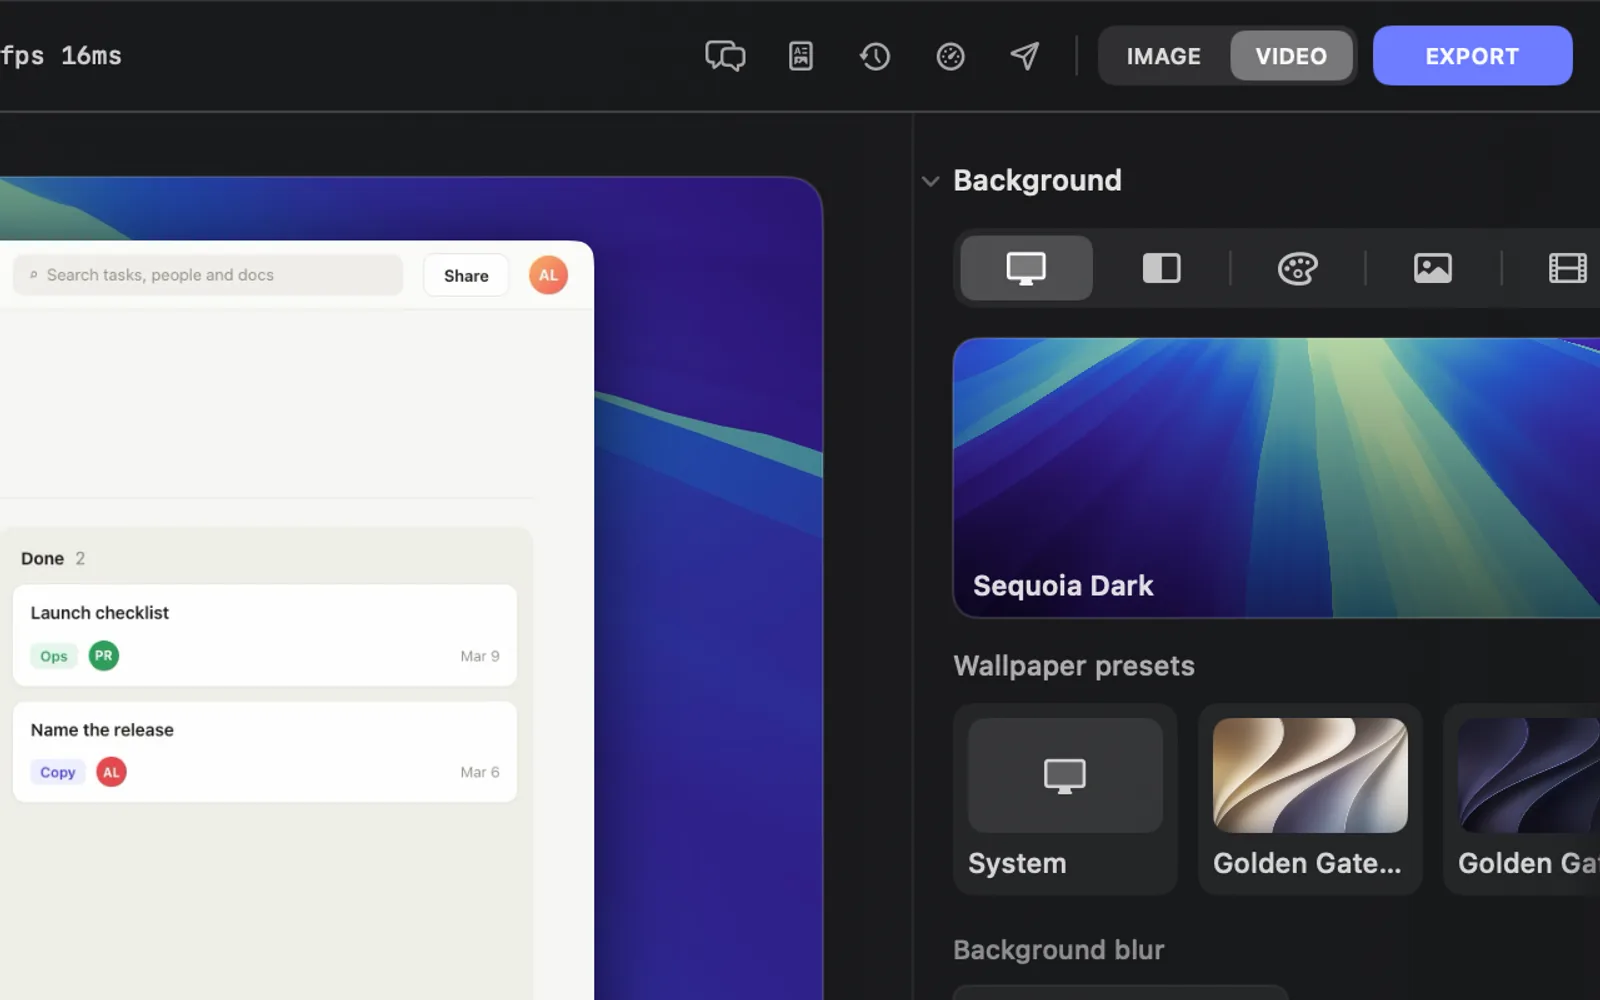Open the chat feedback bubbles icon
The width and height of the screenshot is (1600, 1000).
pos(725,56)
